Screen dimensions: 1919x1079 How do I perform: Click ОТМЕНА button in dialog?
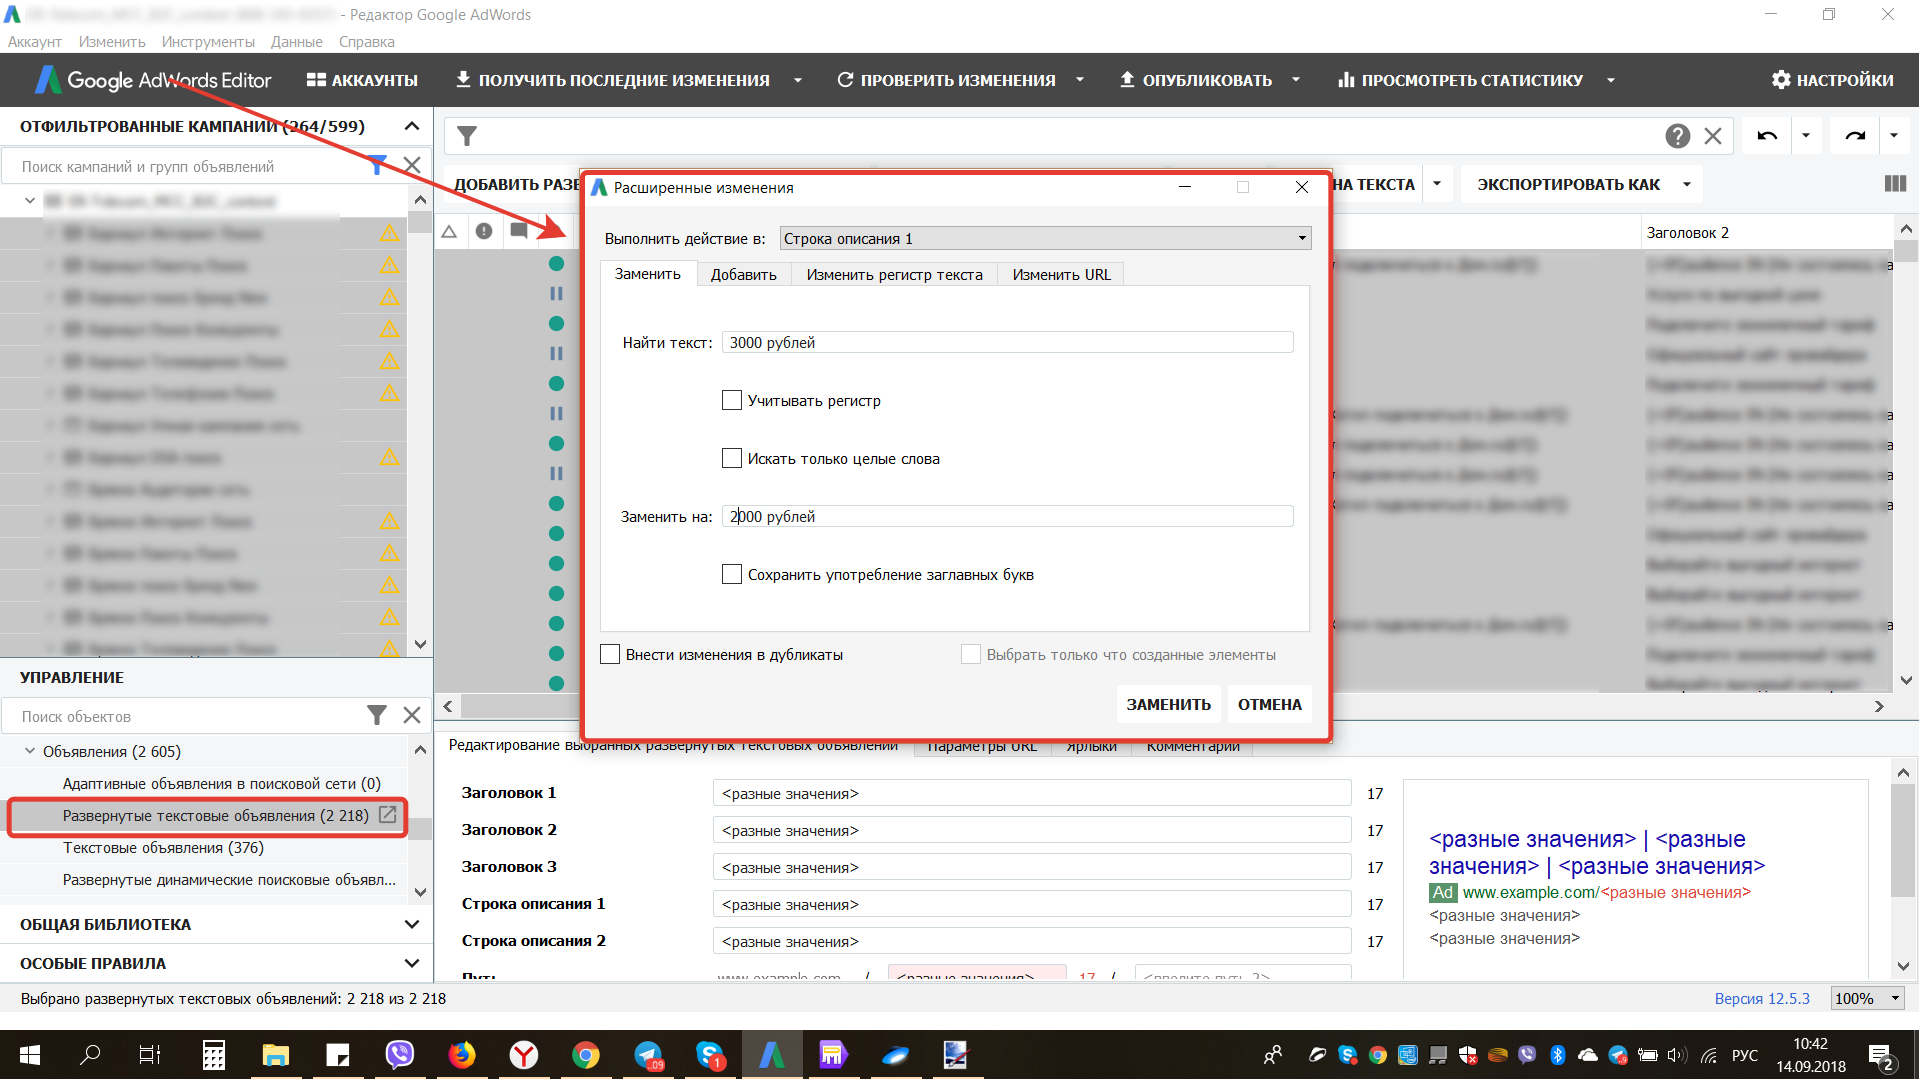click(x=1269, y=704)
